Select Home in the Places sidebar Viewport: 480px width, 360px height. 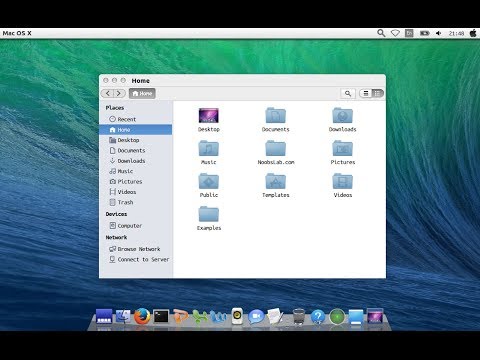coord(136,130)
